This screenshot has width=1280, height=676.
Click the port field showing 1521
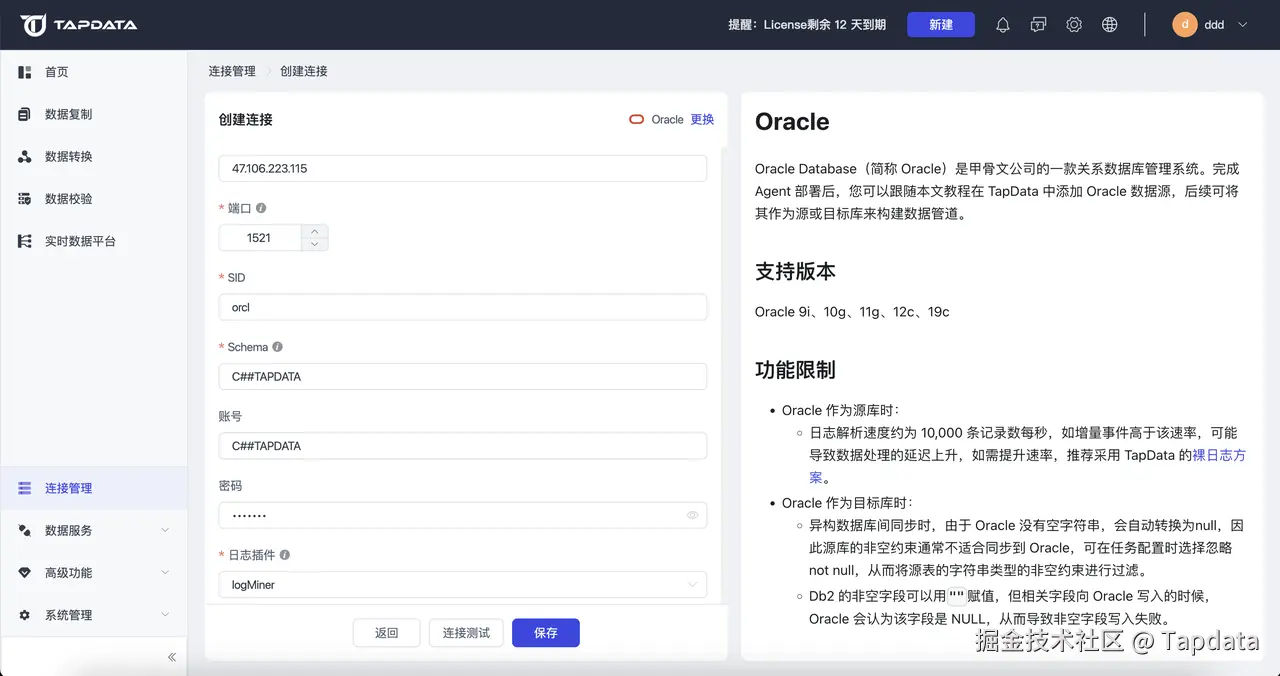(260, 238)
